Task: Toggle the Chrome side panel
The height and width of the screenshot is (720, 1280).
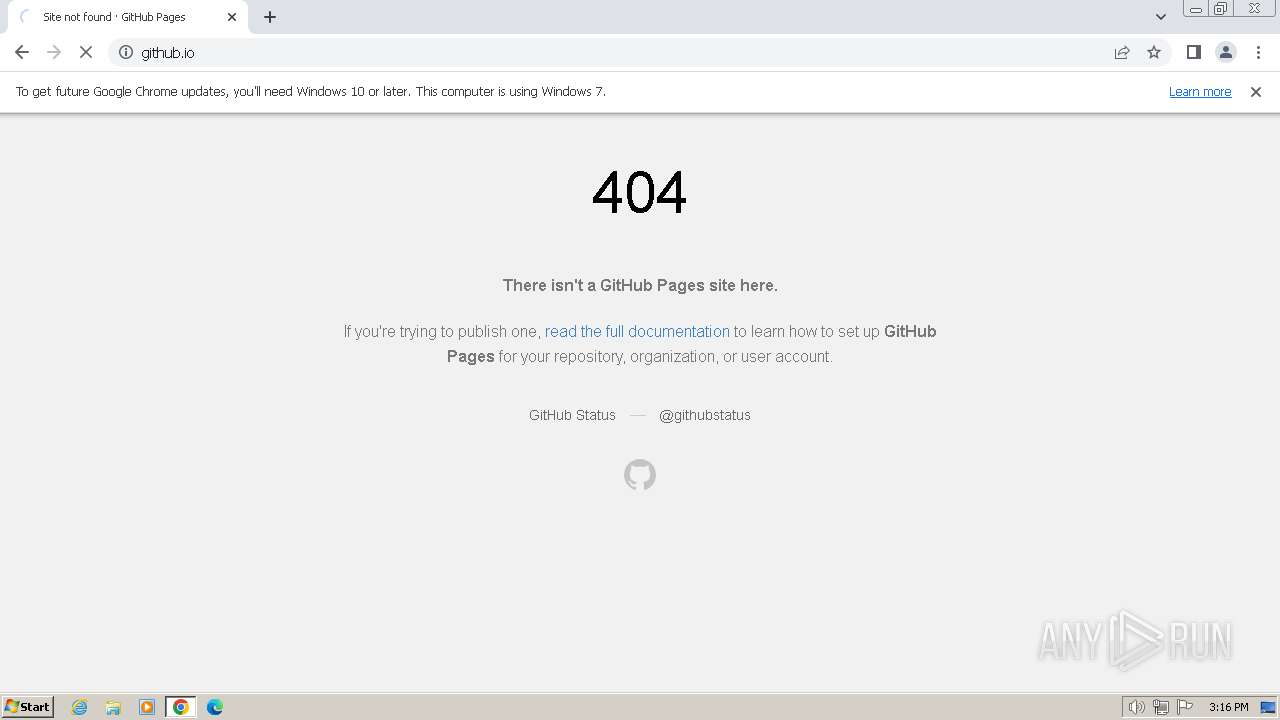Action: click(x=1193, y=52)
